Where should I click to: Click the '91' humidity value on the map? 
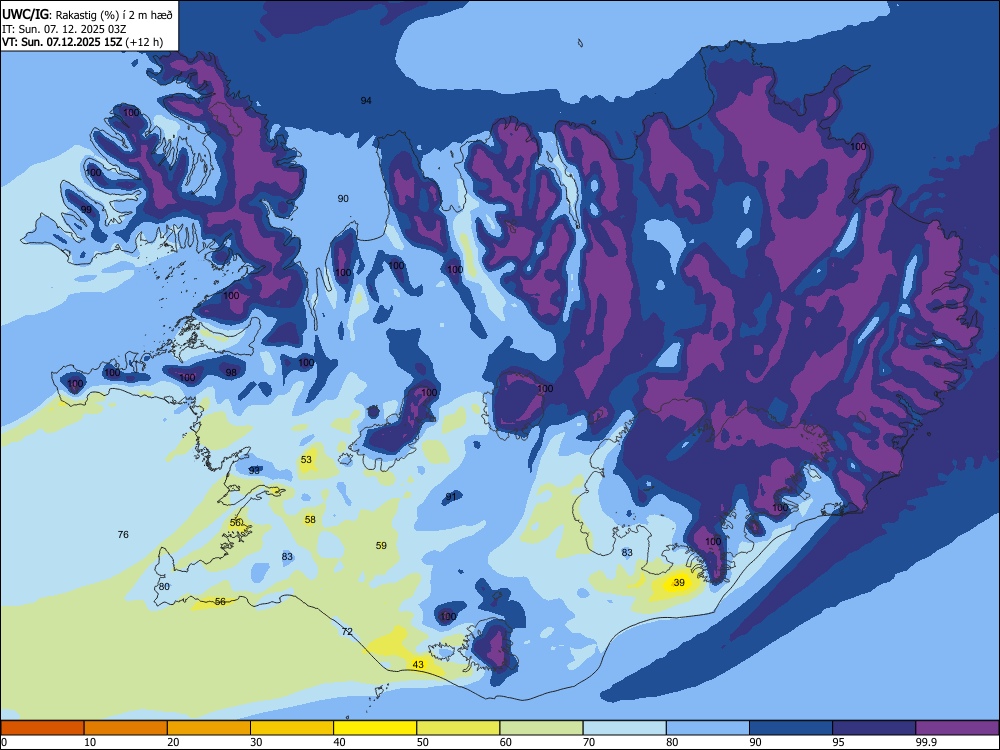452,496
